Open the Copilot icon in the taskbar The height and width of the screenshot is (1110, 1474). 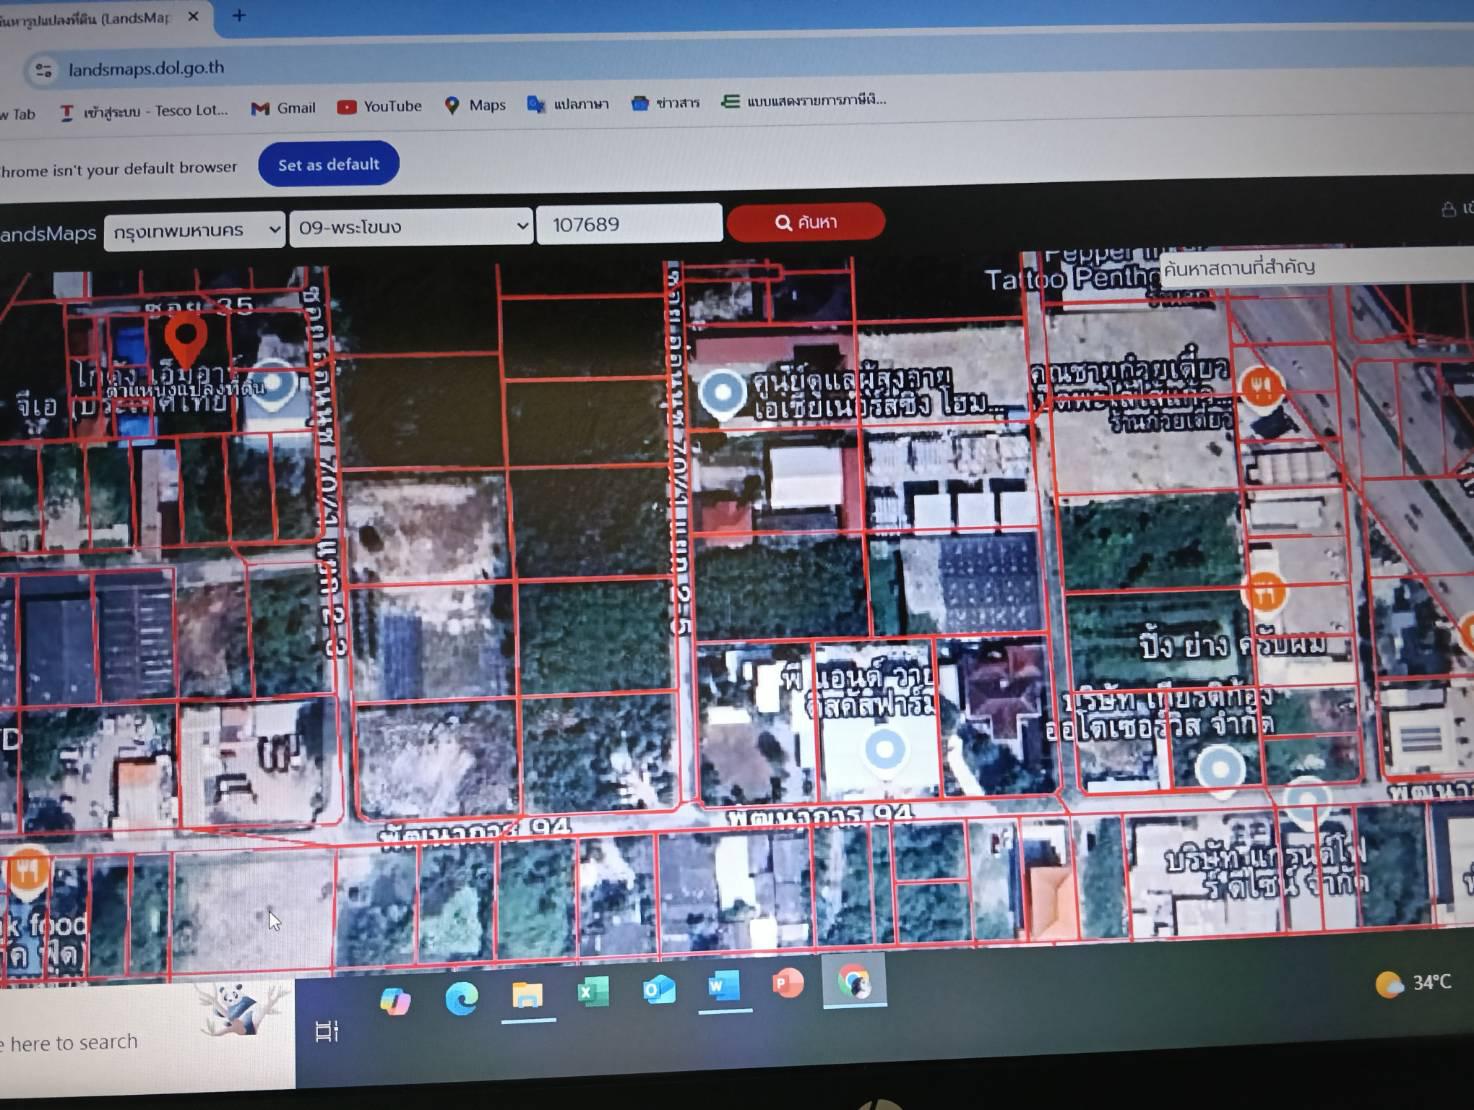(x=395, y=1000)
